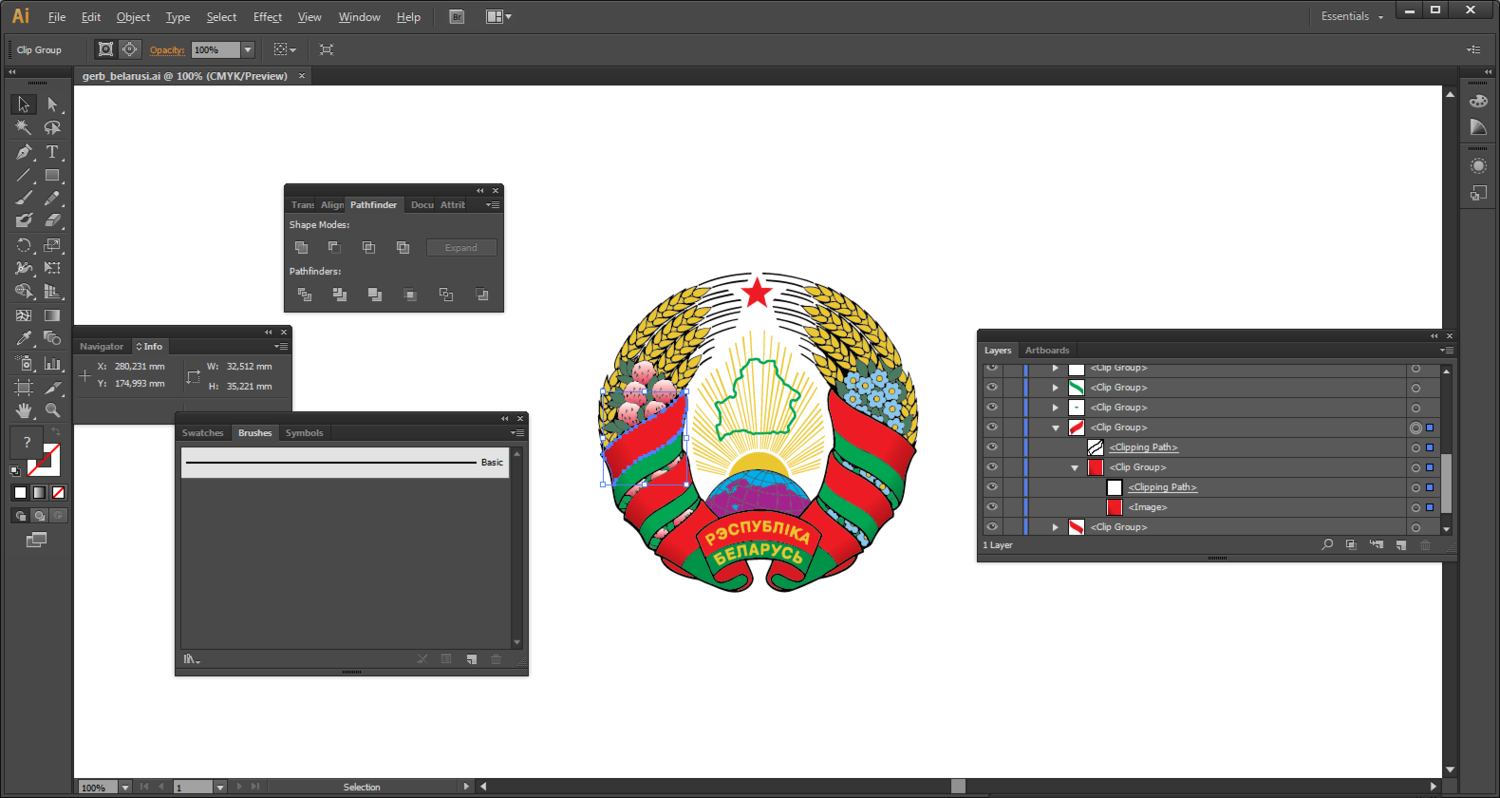This screenshot has width=1500, height=798.
Task: Toggle Edit Contents in control bar
Action: pyautogui.click(x=130, y=49)
